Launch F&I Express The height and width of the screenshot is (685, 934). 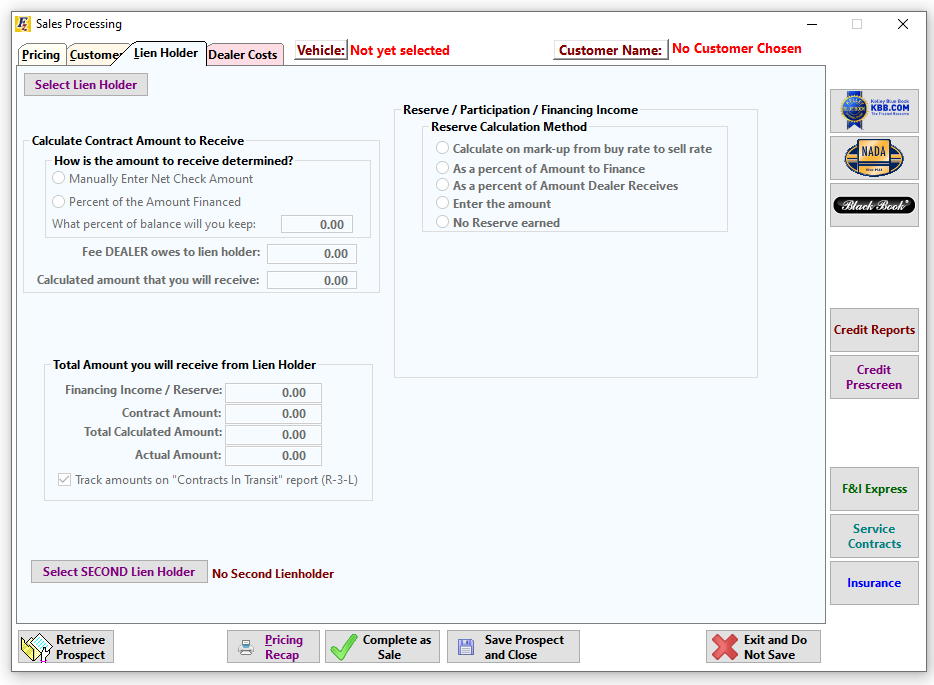pyautogui.click(x=874, y=489)
